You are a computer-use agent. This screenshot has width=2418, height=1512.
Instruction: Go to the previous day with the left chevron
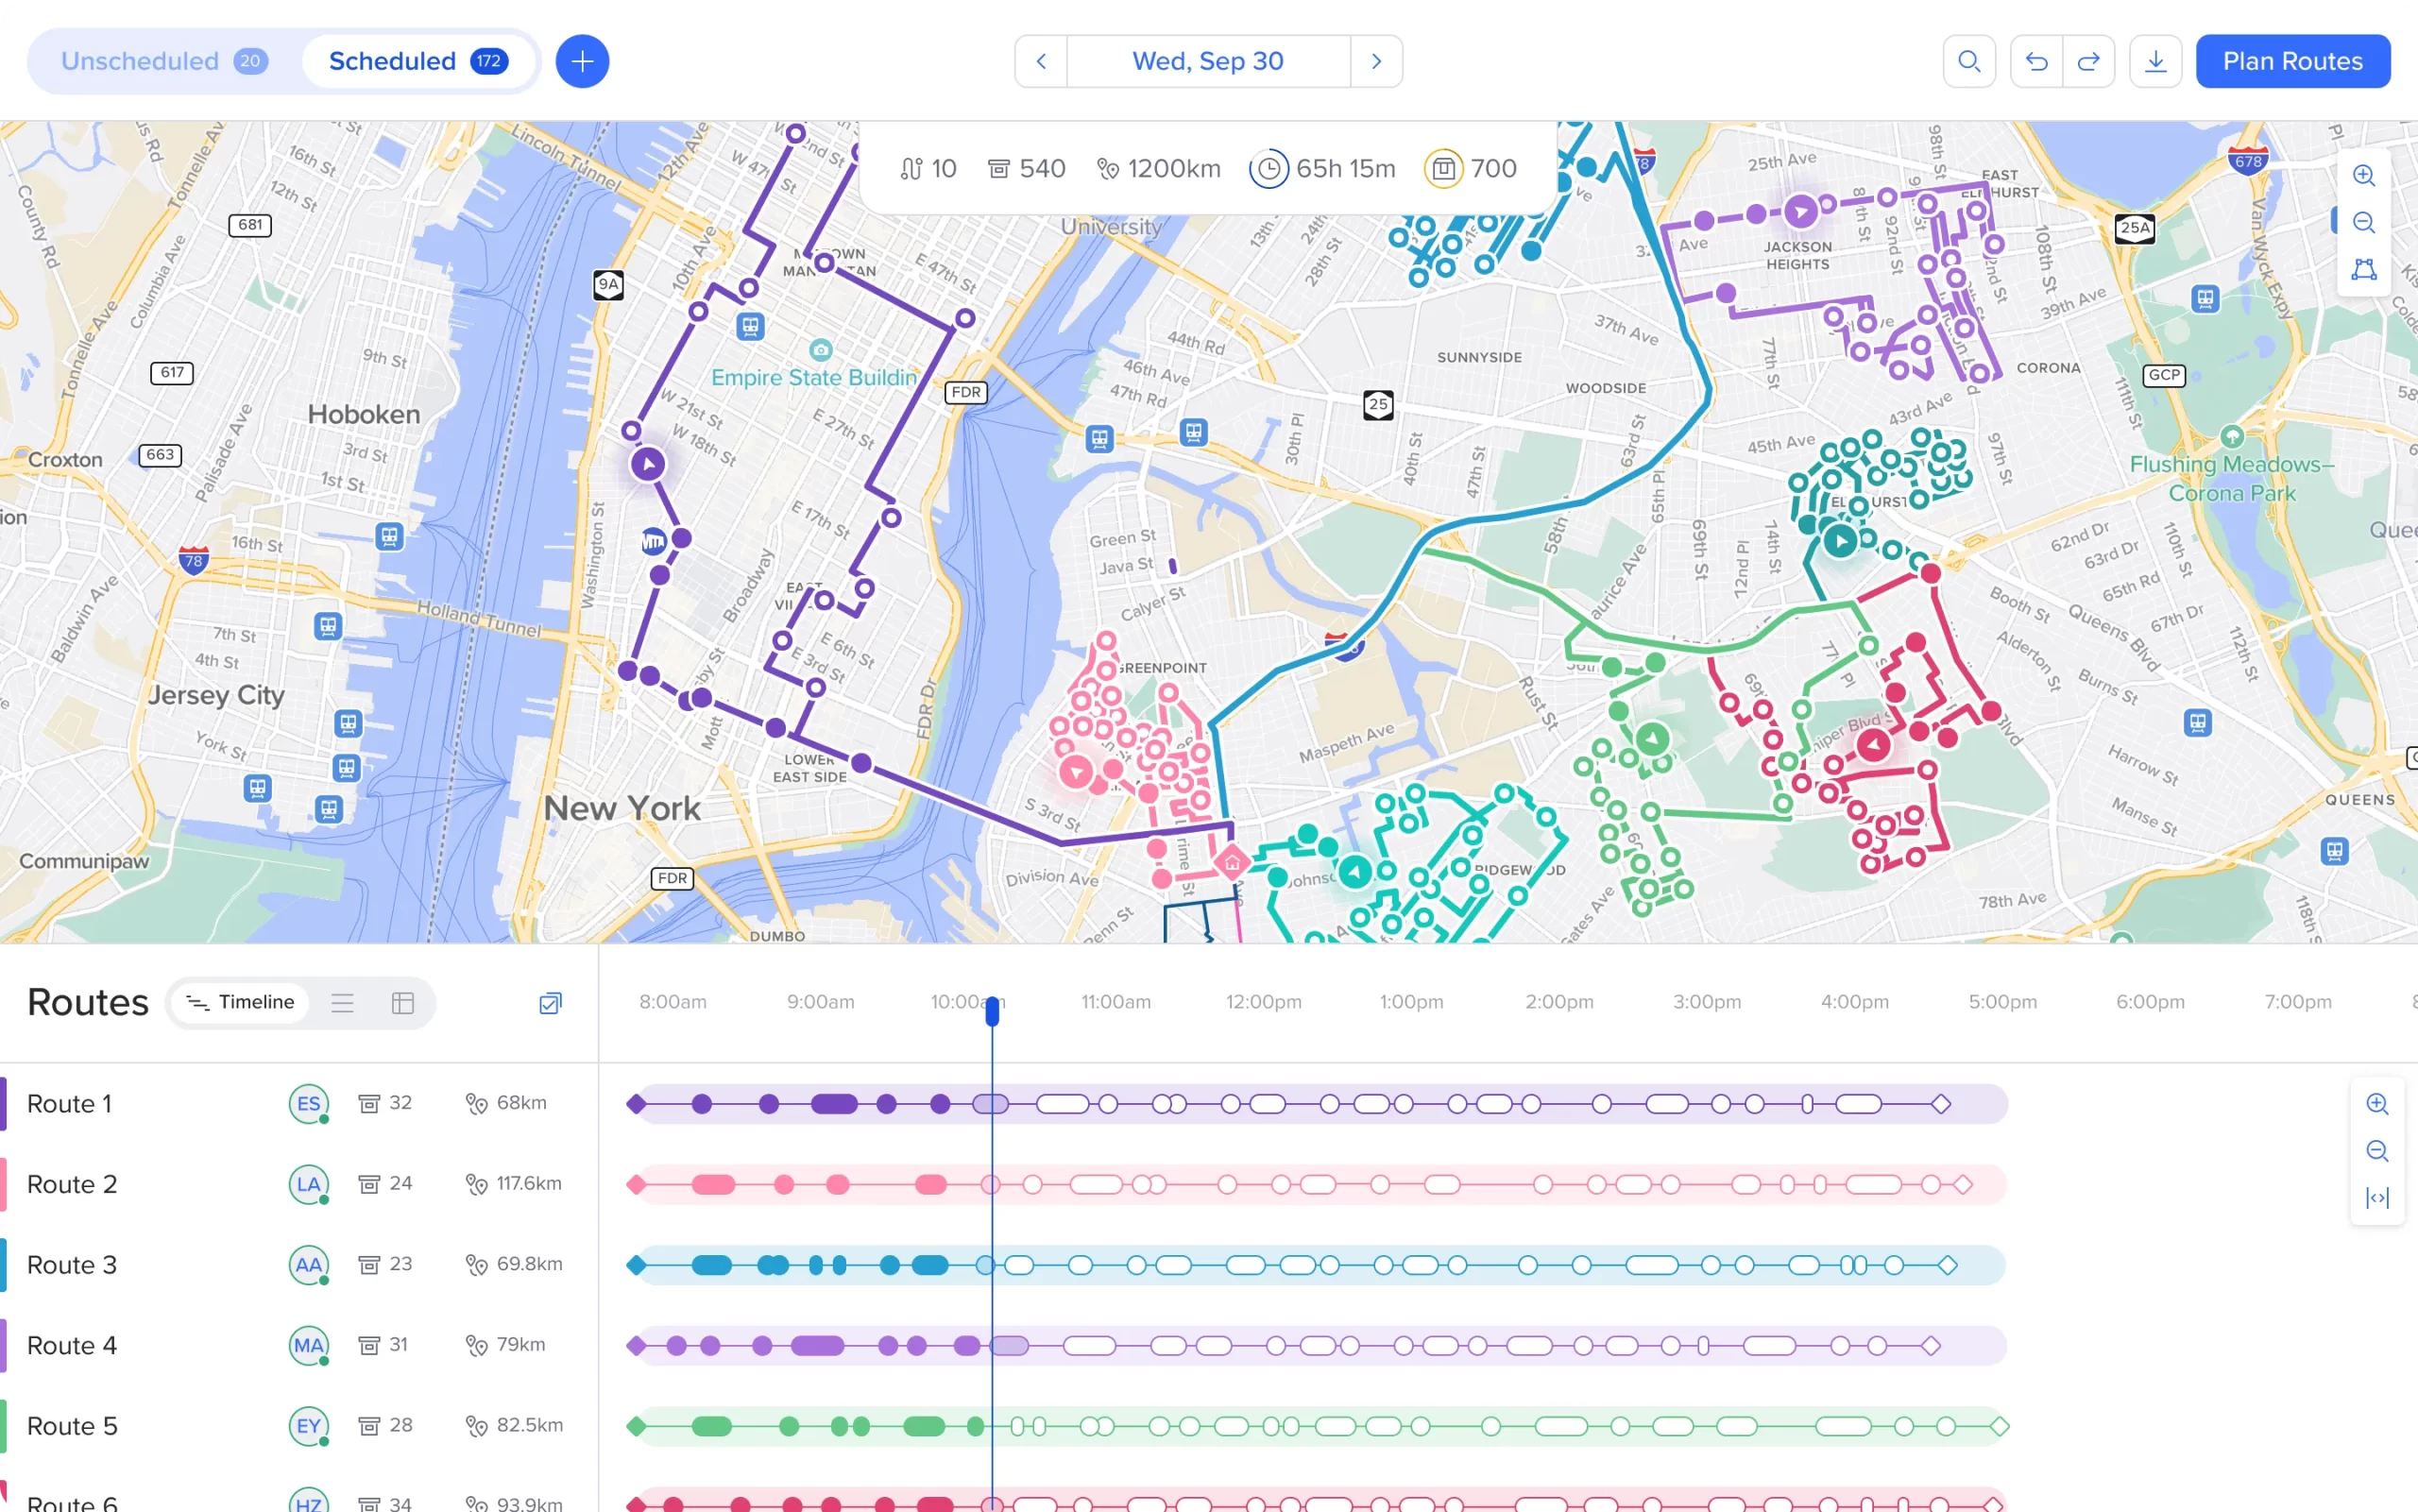coord(1040,61)
